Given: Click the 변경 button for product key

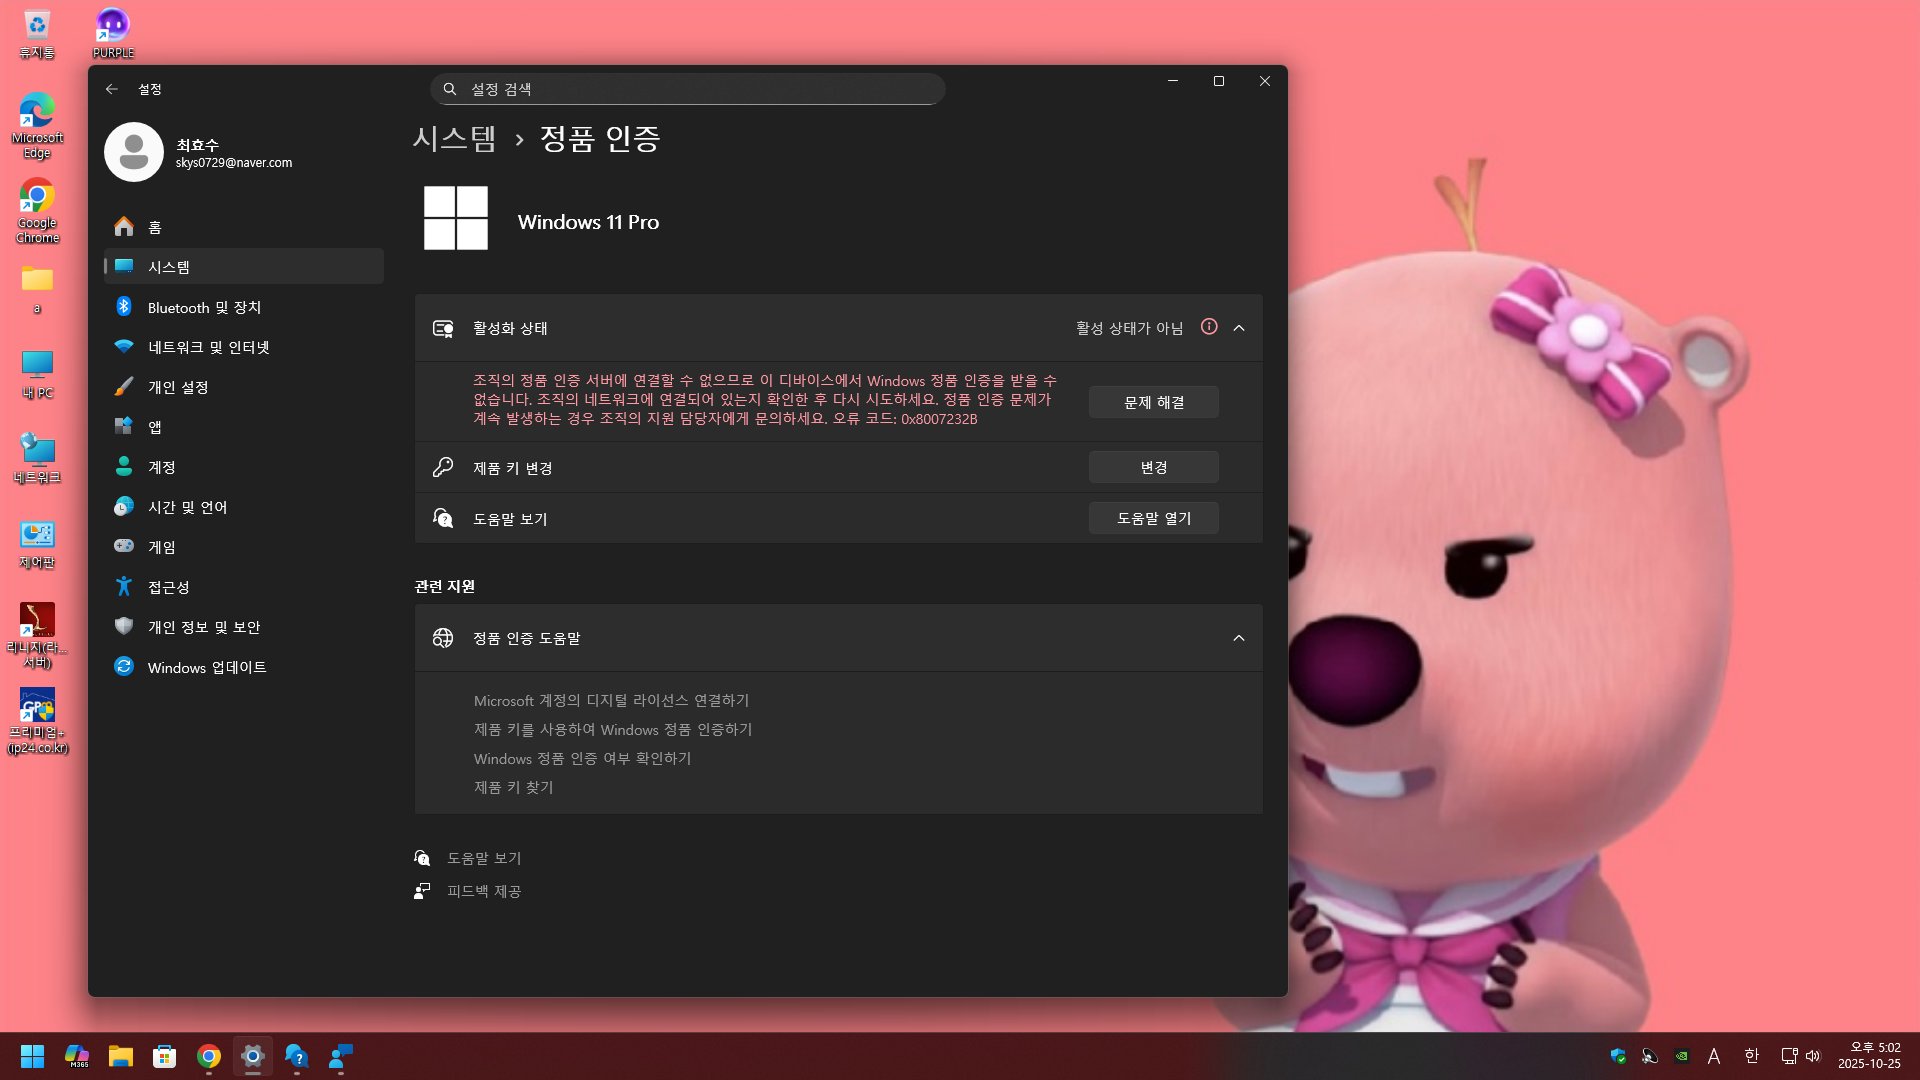Looking at the screenshot, I should 1154,467.
